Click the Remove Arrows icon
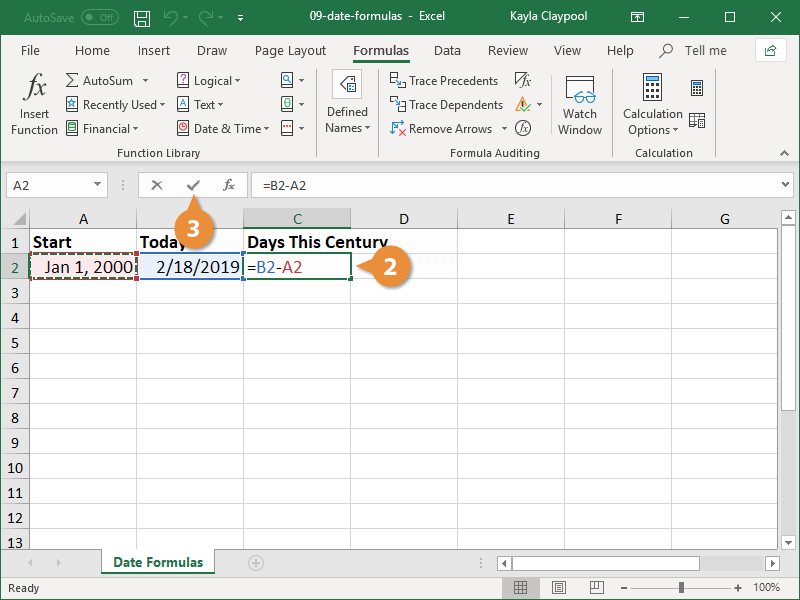The height and width of the screenshot is (600, 800). coord(444,128)
